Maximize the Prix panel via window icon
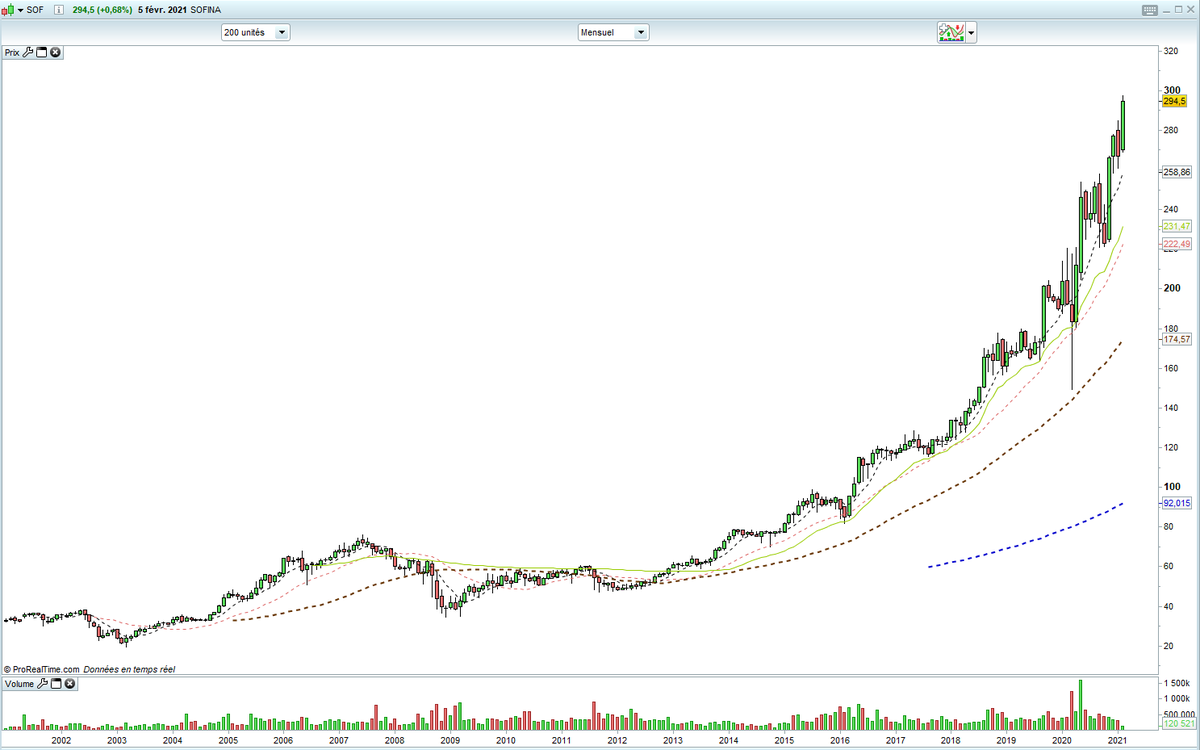The height and width of the screenshot is (750, 1200). pyautogui.click(x=42, y=52)
